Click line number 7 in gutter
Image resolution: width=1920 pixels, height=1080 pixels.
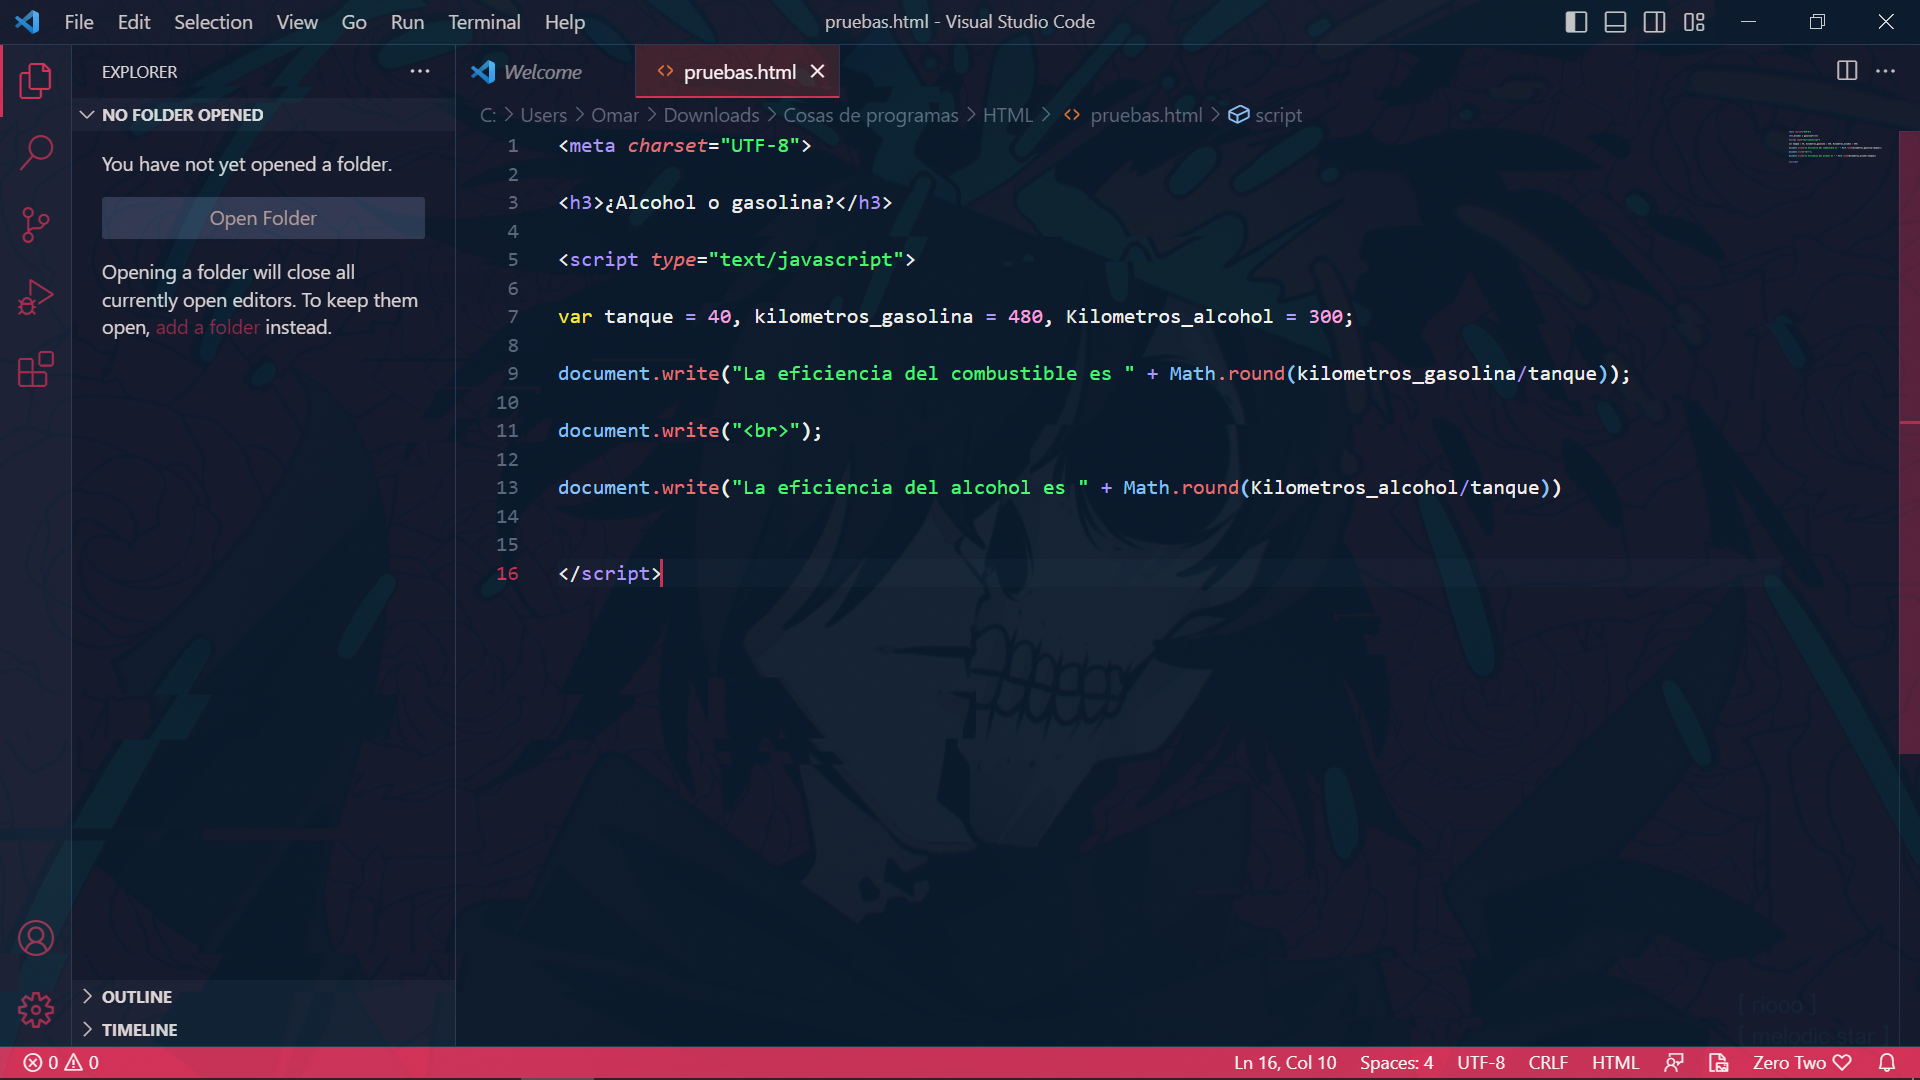(513, 317)
